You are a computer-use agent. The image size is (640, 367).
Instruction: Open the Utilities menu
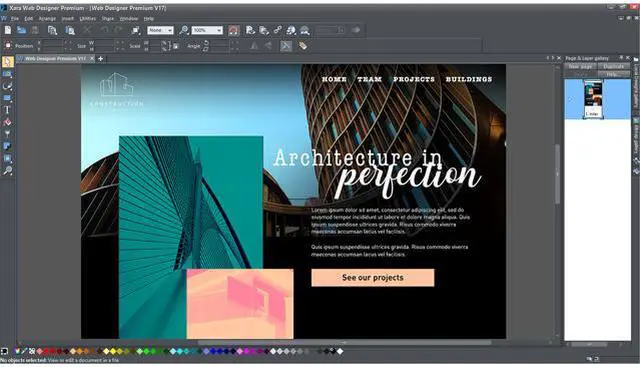click(87, 19)
